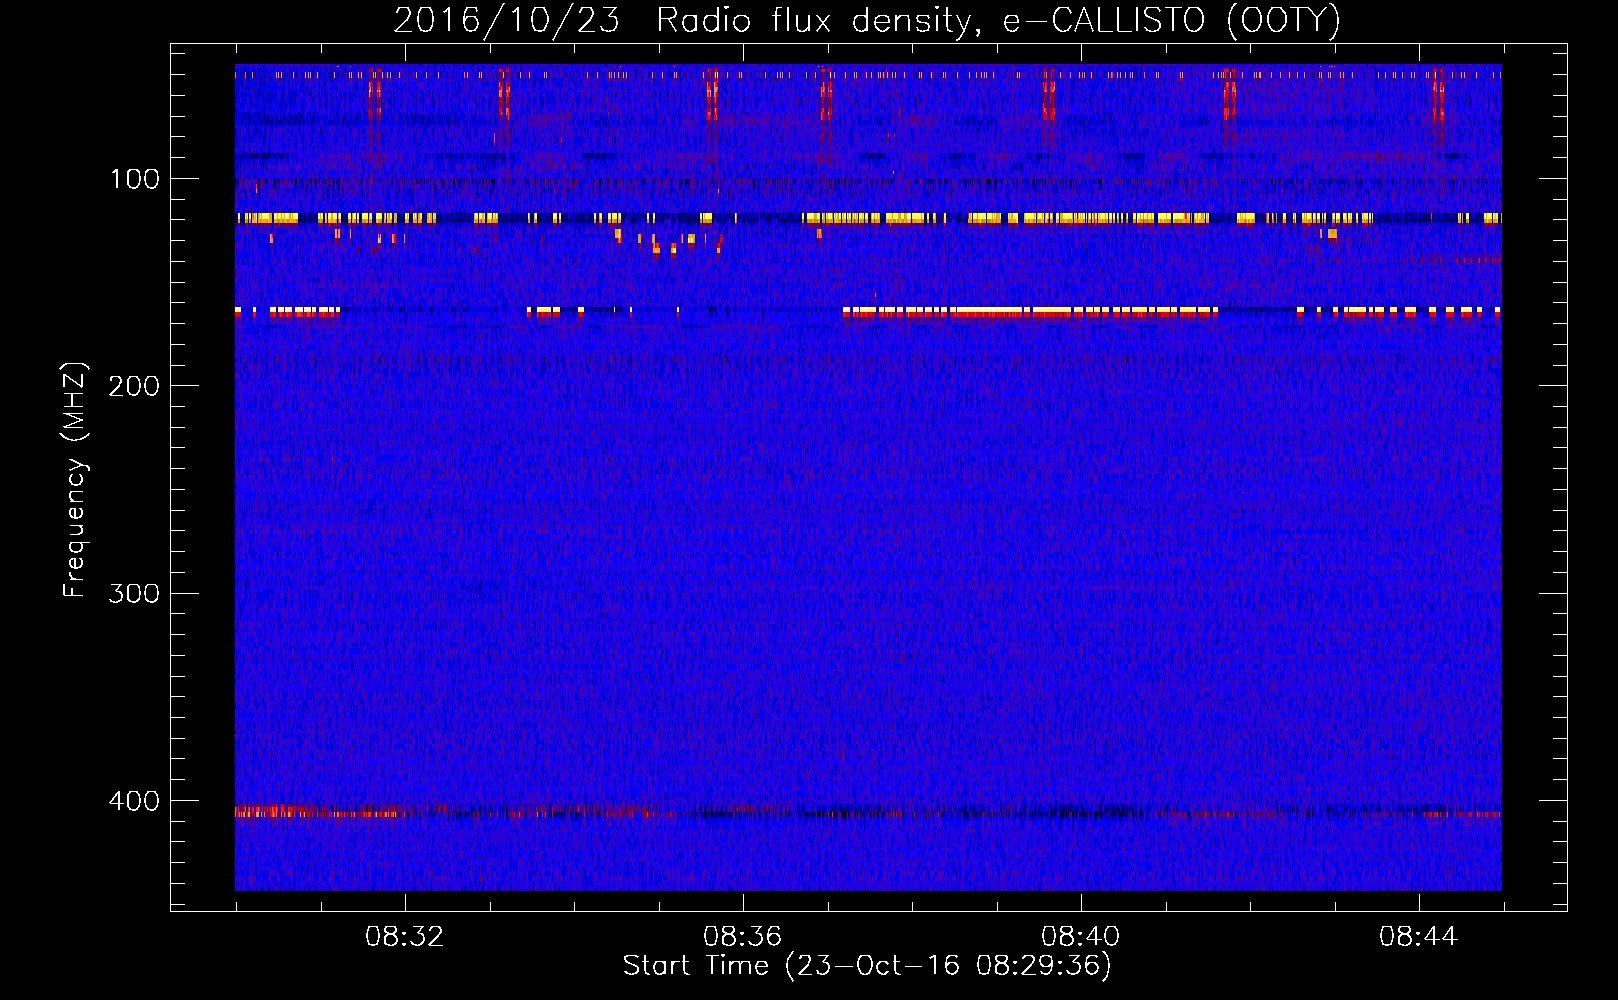
Task: Click the '400' frequency tick label
Action: coord(135,801)
